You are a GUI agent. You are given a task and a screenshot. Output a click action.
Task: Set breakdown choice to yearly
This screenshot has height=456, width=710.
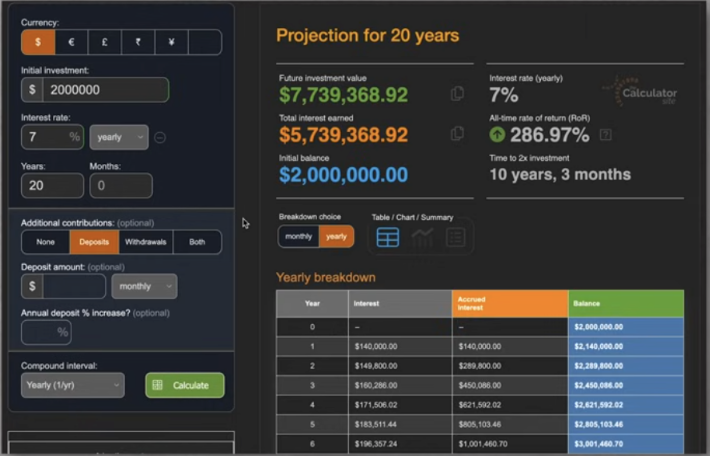[336, 236]
